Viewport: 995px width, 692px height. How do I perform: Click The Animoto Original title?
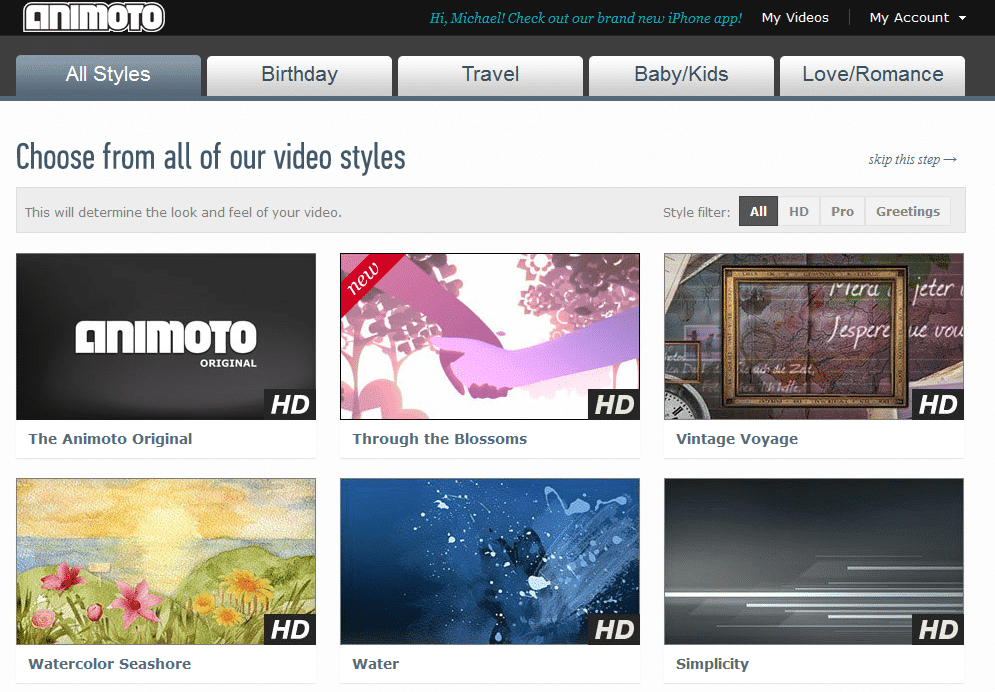(x=110, y=439)
